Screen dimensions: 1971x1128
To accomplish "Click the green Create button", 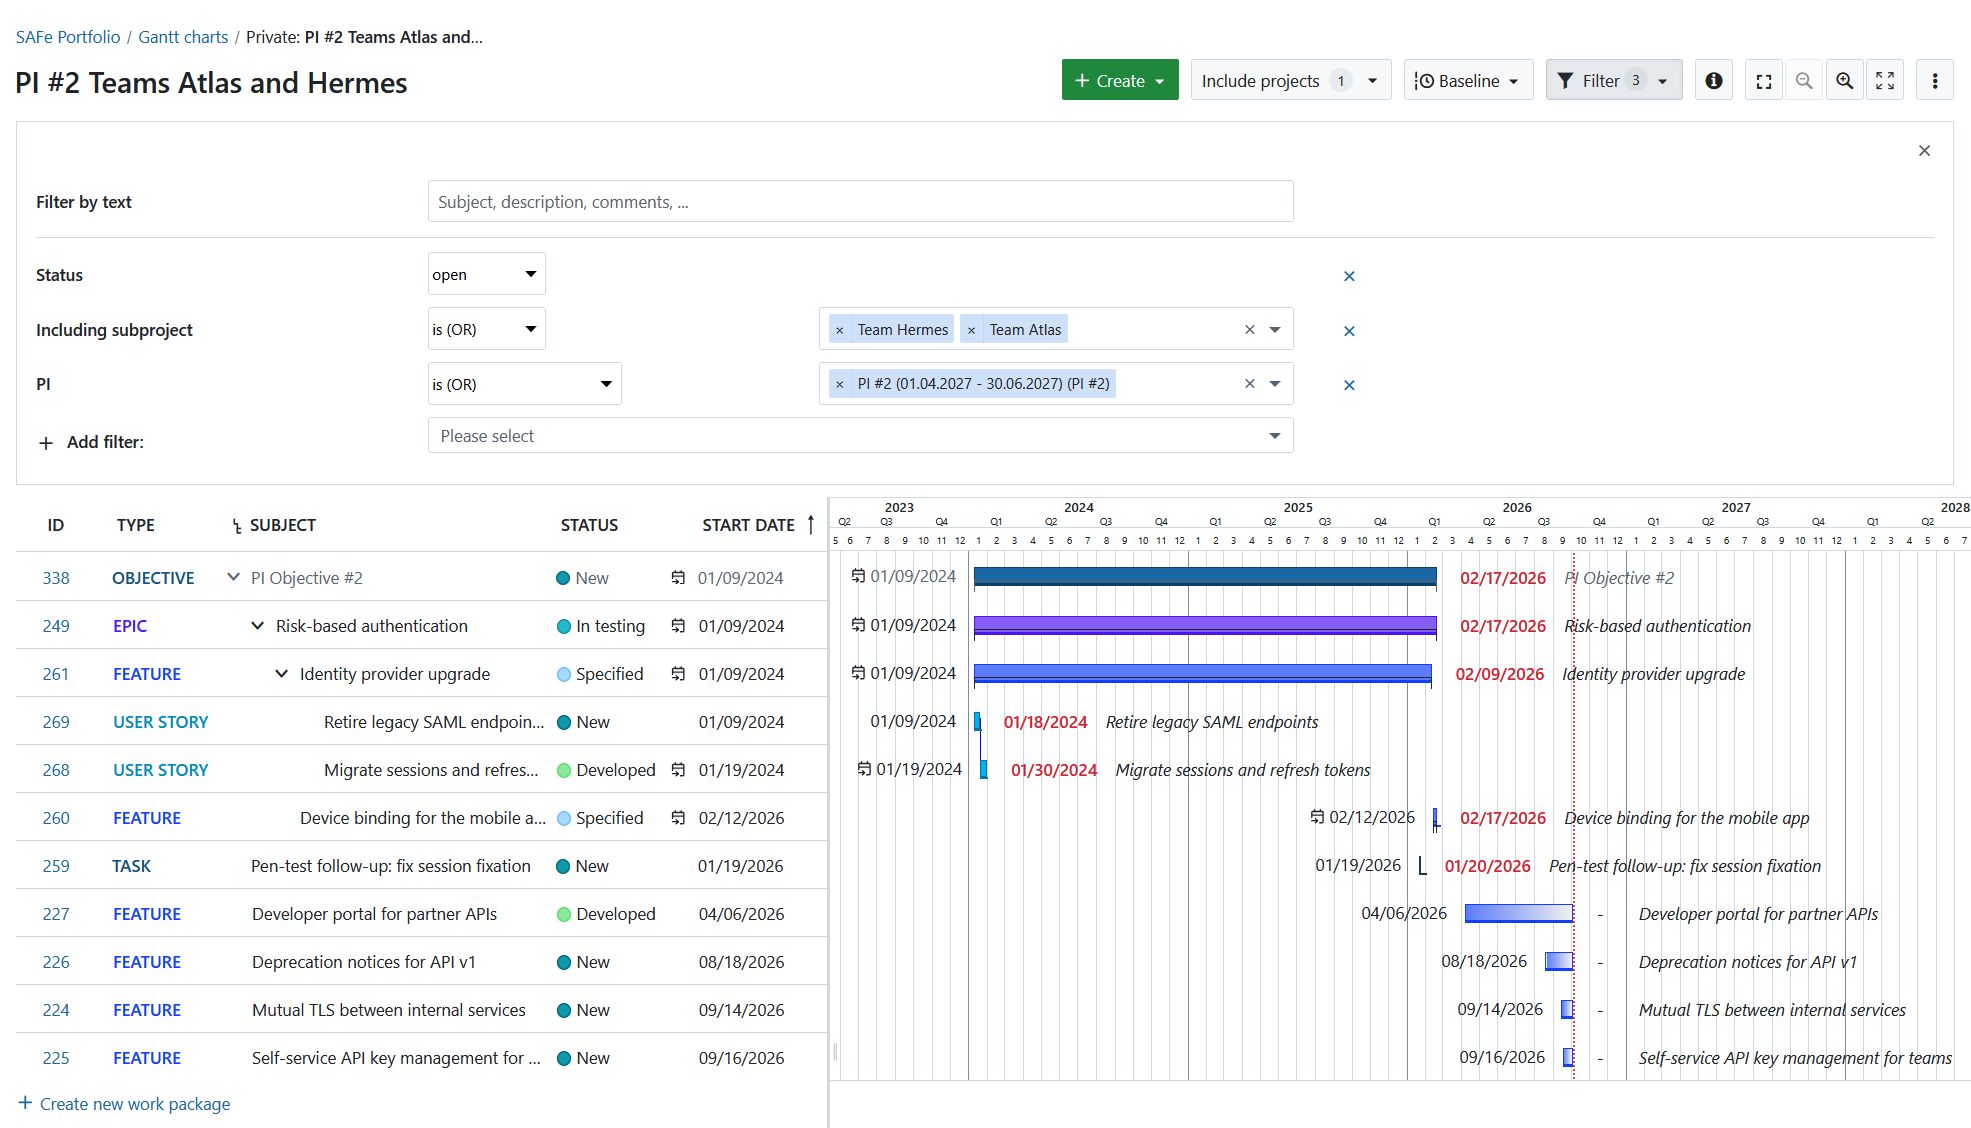I will coord(1119,81).
